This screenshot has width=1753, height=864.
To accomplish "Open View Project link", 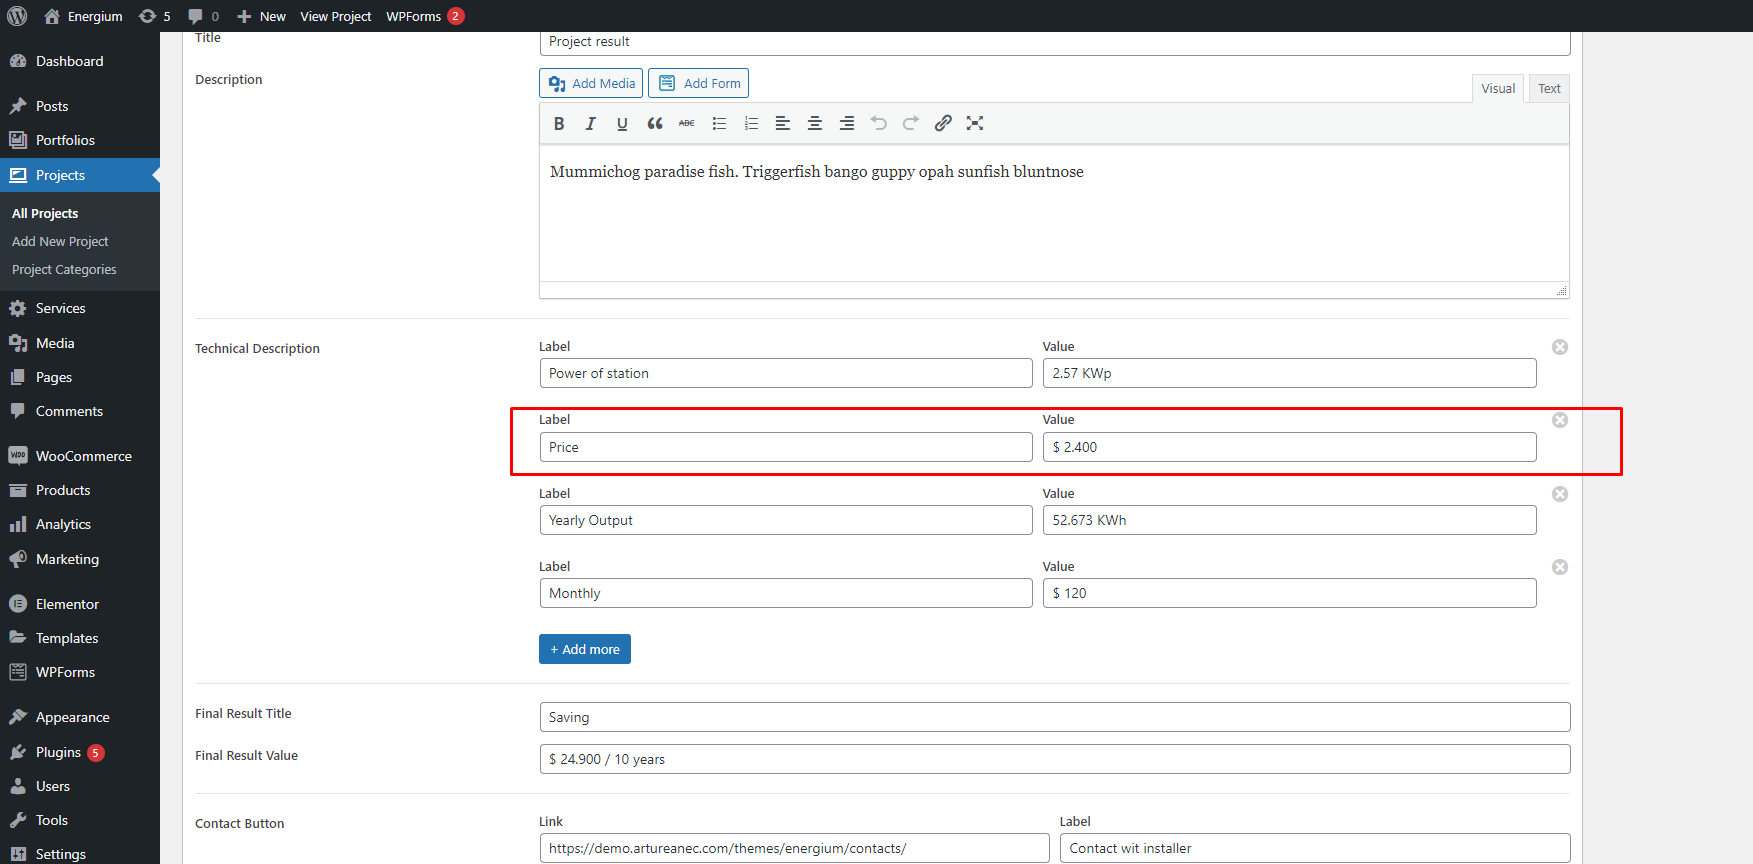I will (x=335, y=16).
